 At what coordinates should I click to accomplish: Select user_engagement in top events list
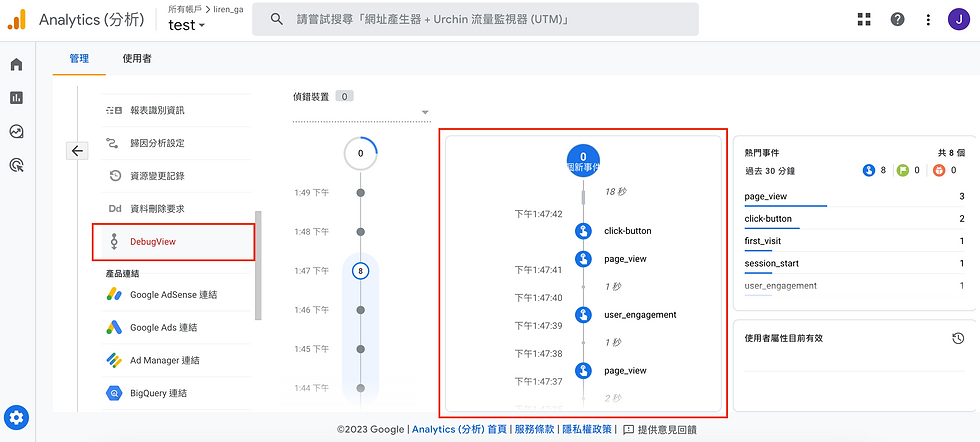(854, 286)
